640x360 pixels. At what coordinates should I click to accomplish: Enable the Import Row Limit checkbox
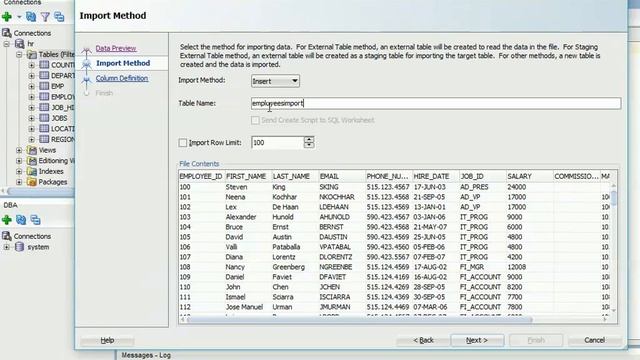click(182, 142)
